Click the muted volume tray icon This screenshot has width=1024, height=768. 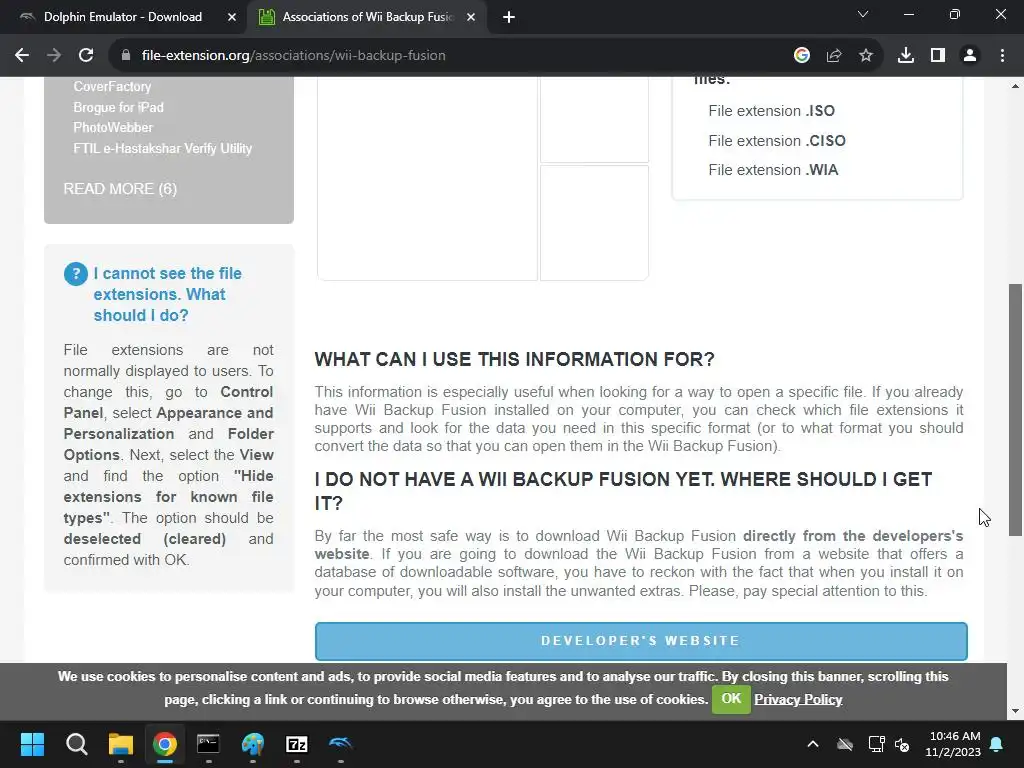[902, 744]
